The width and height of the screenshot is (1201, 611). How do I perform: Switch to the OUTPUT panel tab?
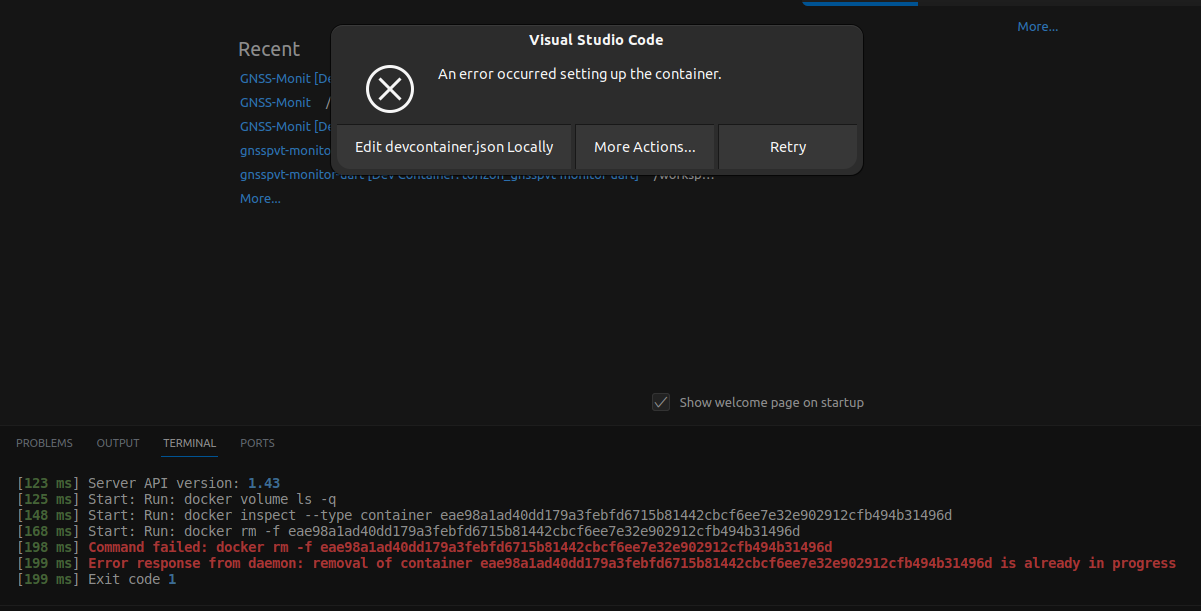click(118, 443)
